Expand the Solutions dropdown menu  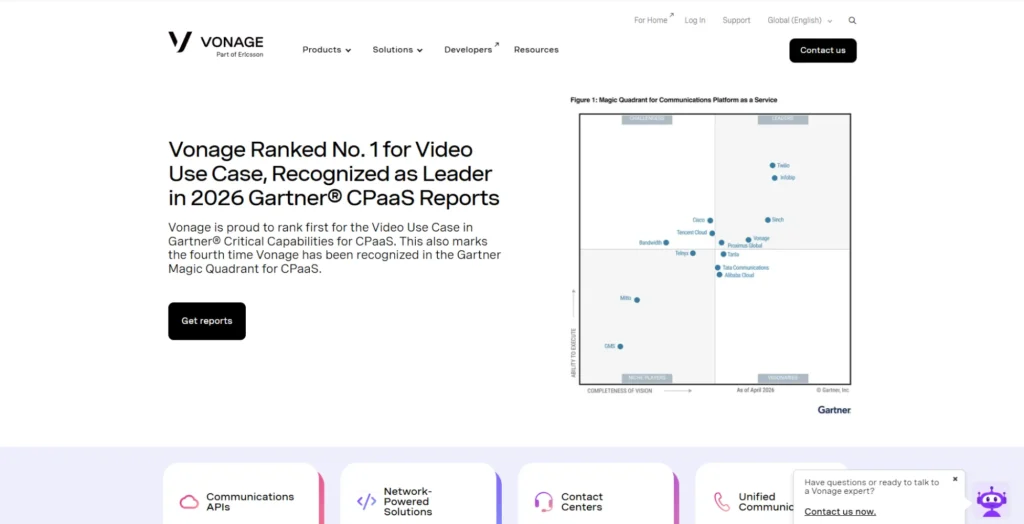tap(398, 50)
